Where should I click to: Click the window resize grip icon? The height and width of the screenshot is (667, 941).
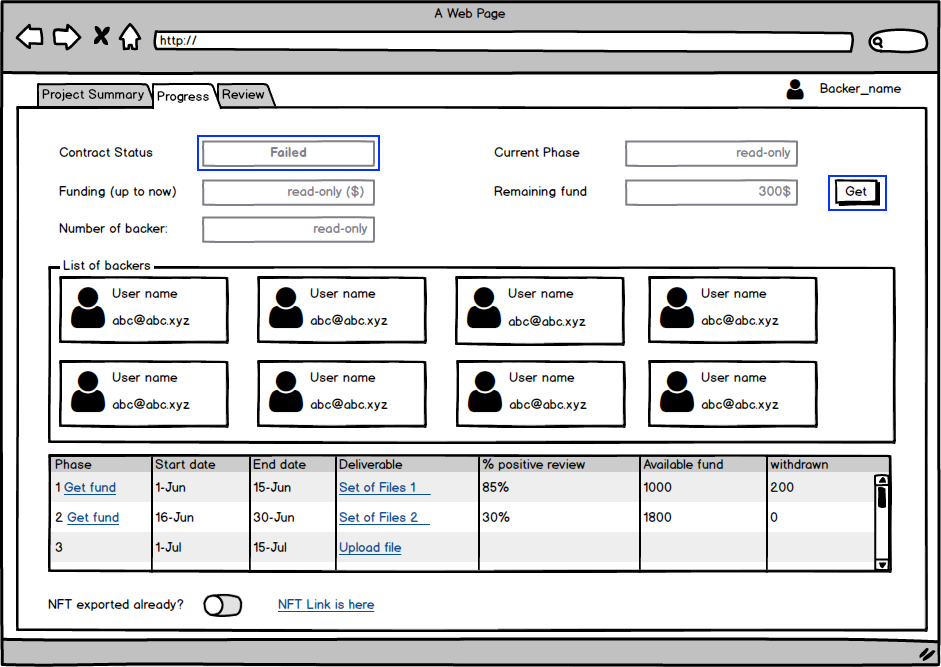[927, 654]
